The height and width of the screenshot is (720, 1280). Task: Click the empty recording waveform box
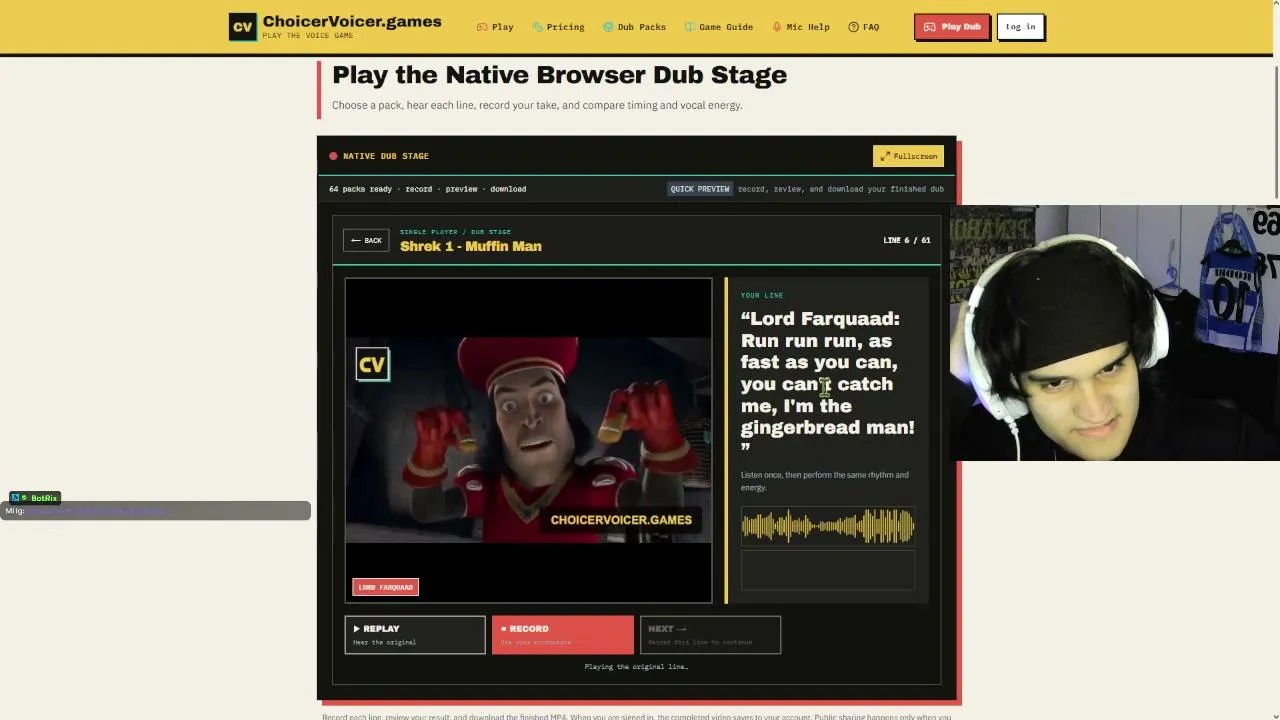point(827,570)
